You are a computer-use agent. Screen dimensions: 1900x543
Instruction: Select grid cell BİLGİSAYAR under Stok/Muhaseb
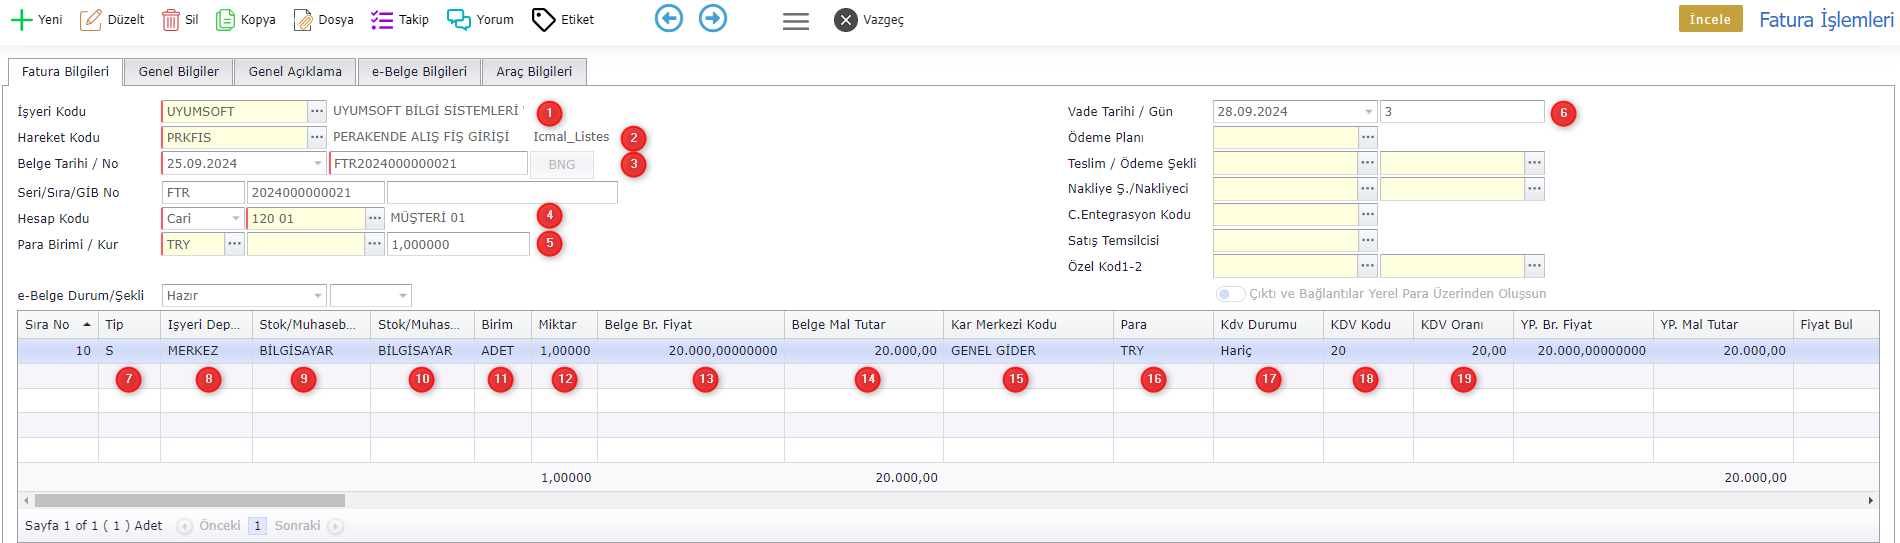click(x=311, y=351)
